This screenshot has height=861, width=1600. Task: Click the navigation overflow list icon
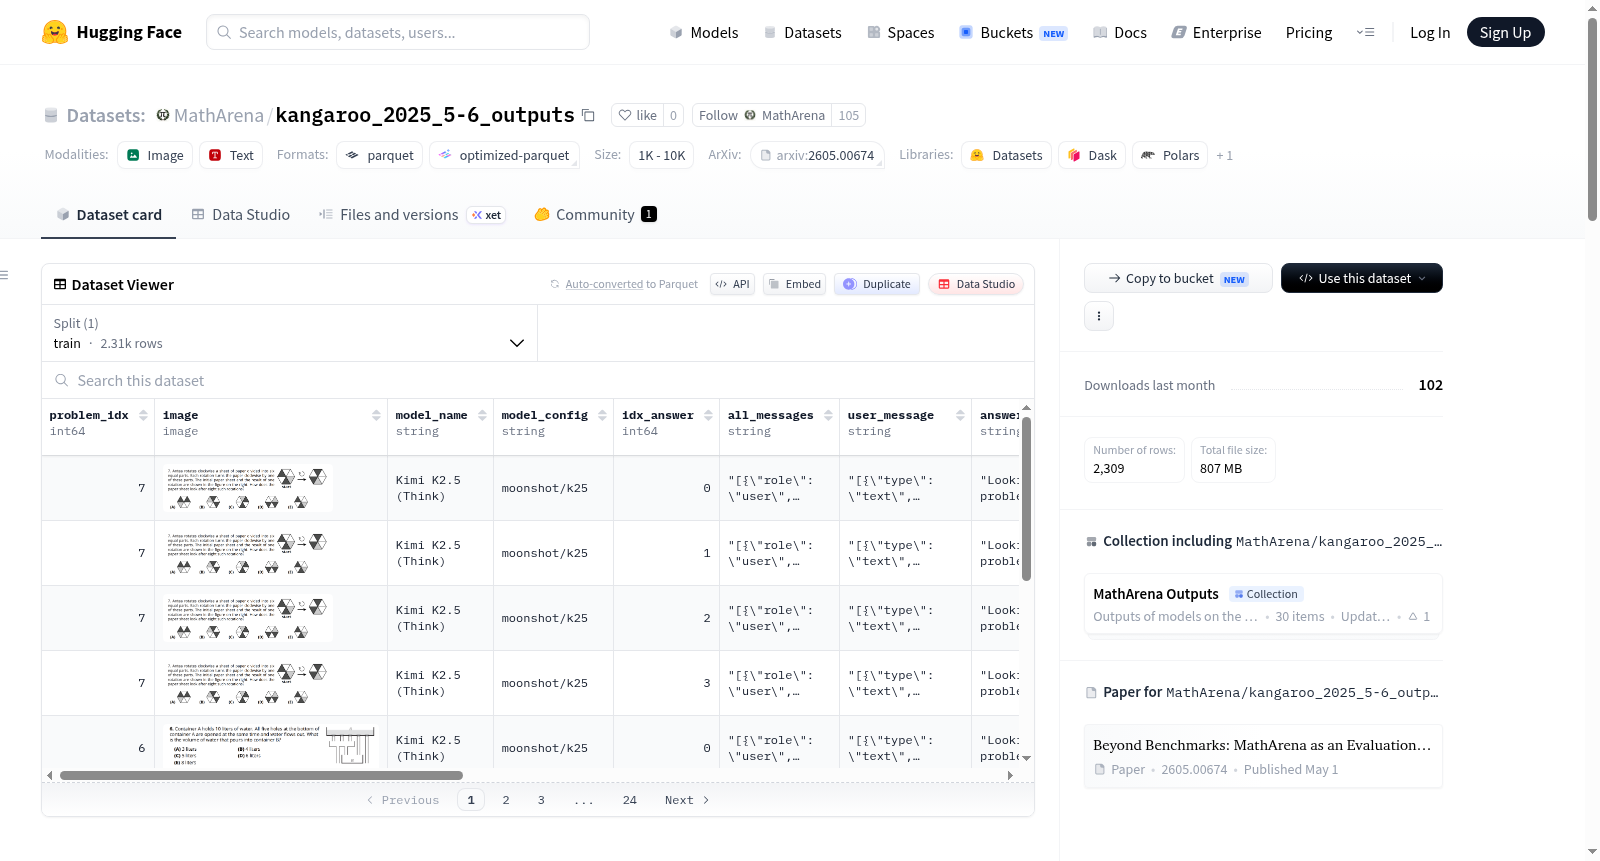point(1365,32)
